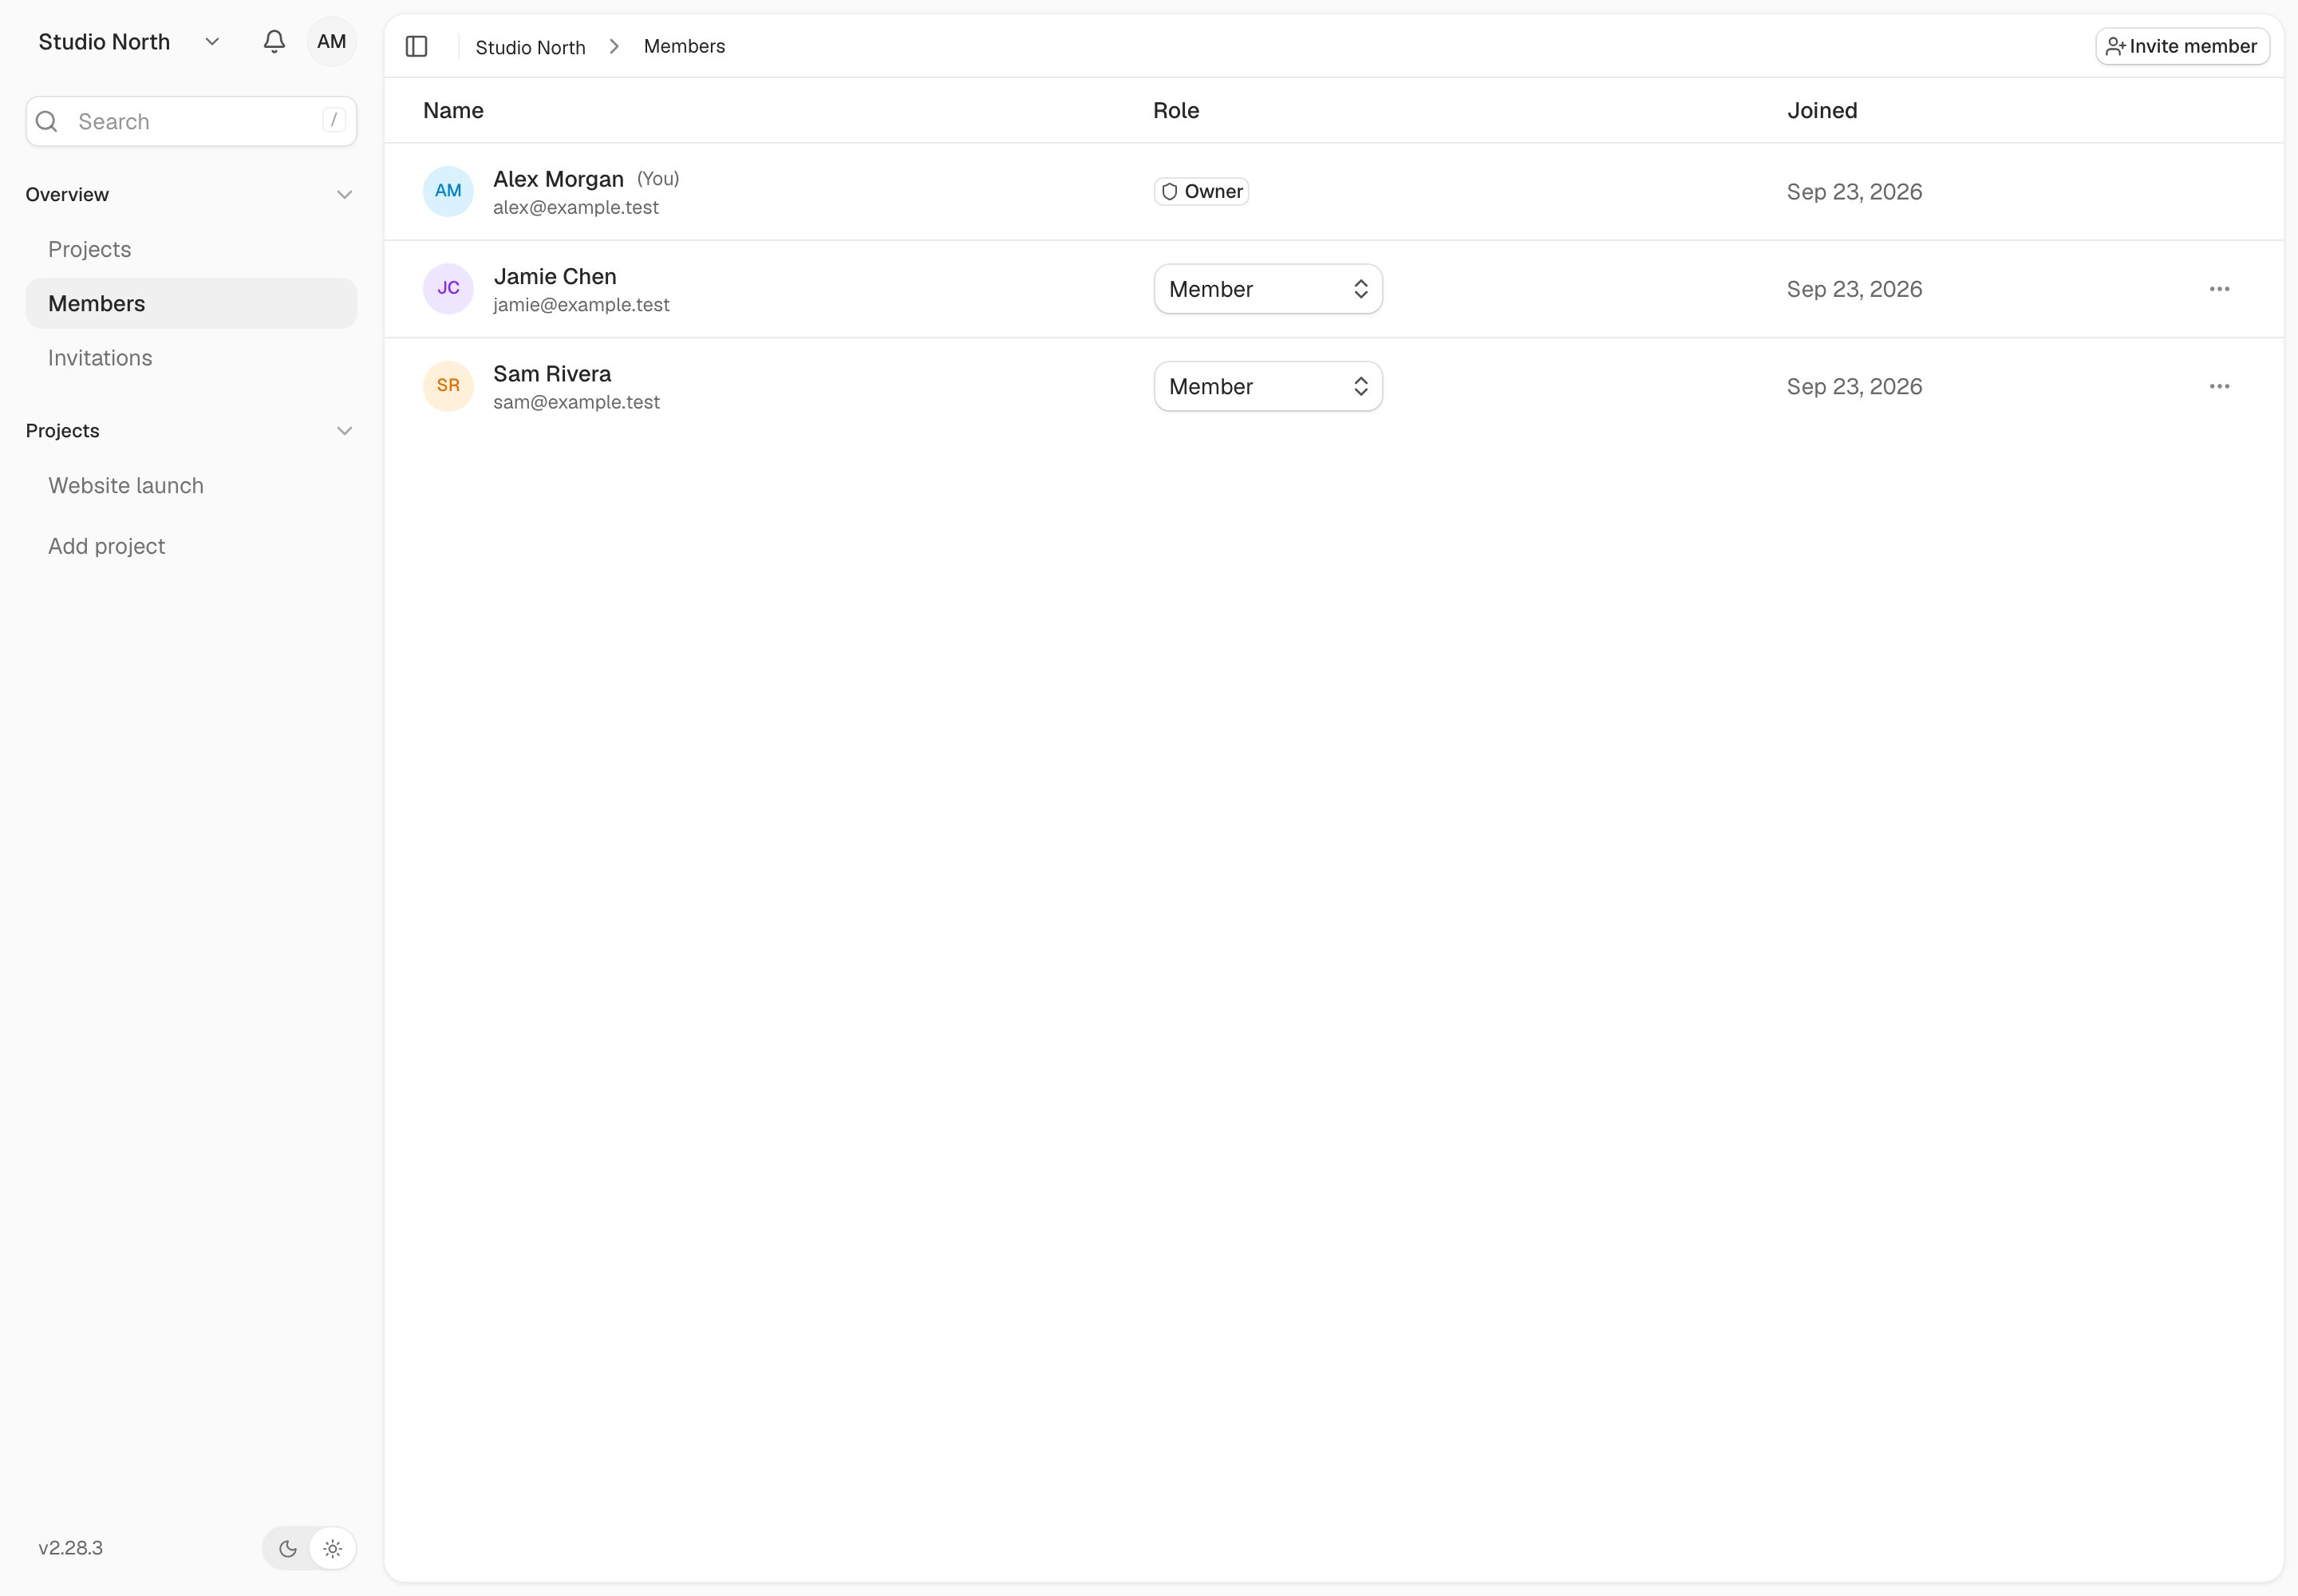Select Members in the sidebar
This screenshot has height=1596, width=2298.
(x=191, y=303)
